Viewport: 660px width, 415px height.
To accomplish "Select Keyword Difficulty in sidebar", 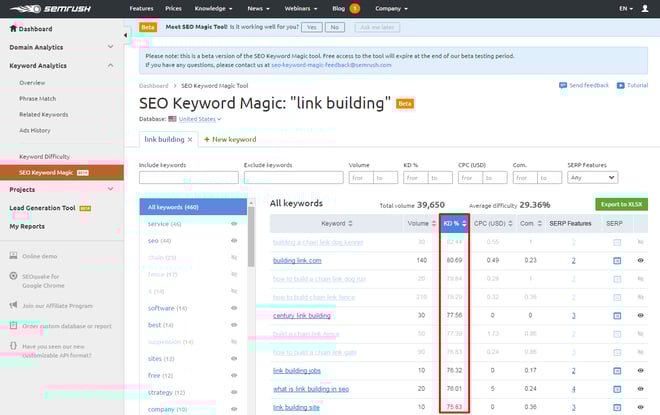I will pos(44,157).
